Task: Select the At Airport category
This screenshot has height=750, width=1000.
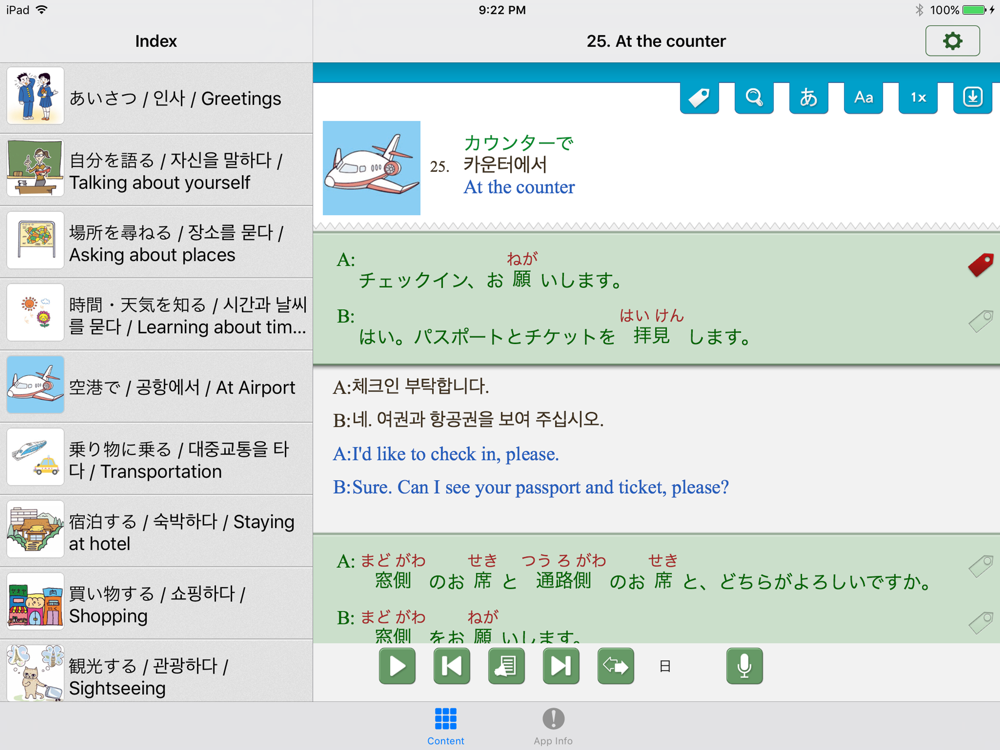Action: [156, 386]
